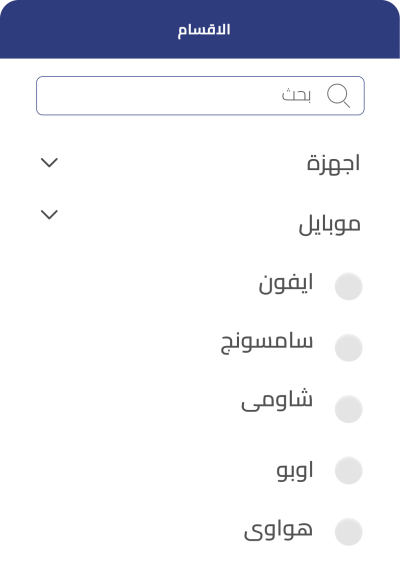Select the اوبو radio button
This screenshot has width=400, height=582.
point(348,471)
